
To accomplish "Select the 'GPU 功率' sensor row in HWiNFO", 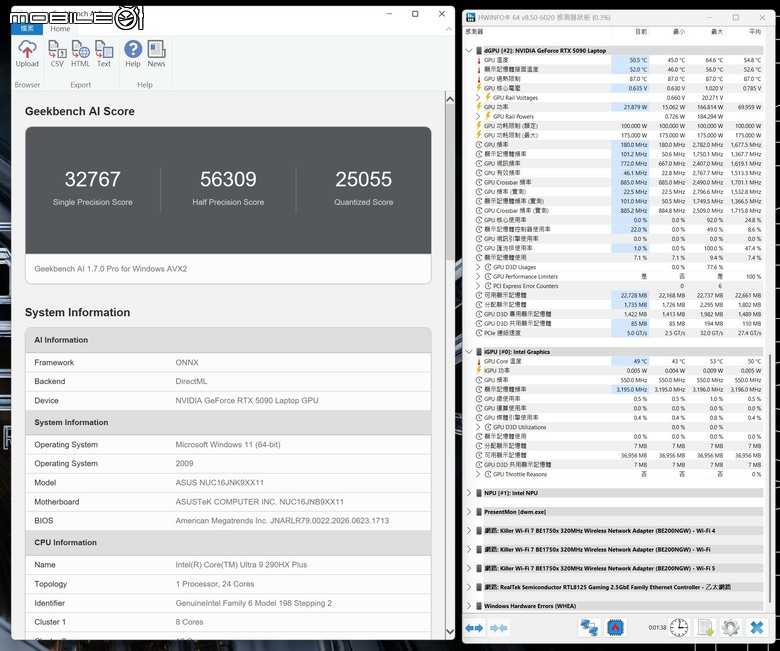I will point(619,107).
